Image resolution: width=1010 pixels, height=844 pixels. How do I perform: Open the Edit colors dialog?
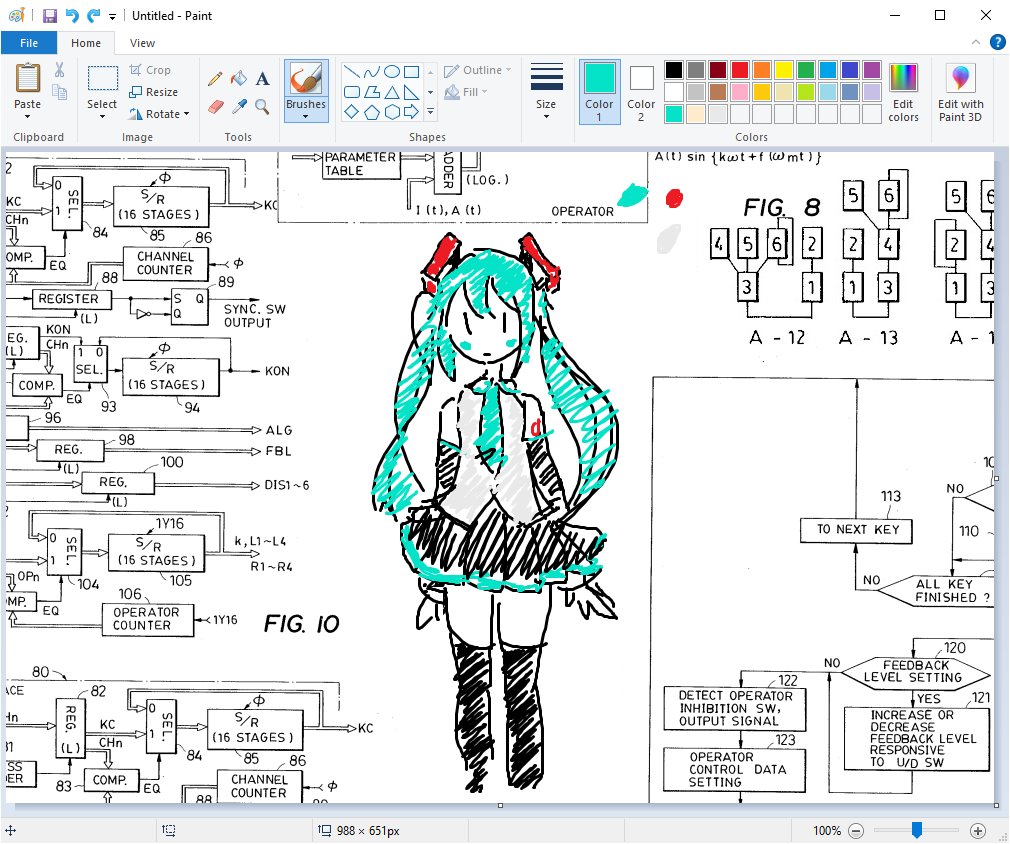point(903,92)
